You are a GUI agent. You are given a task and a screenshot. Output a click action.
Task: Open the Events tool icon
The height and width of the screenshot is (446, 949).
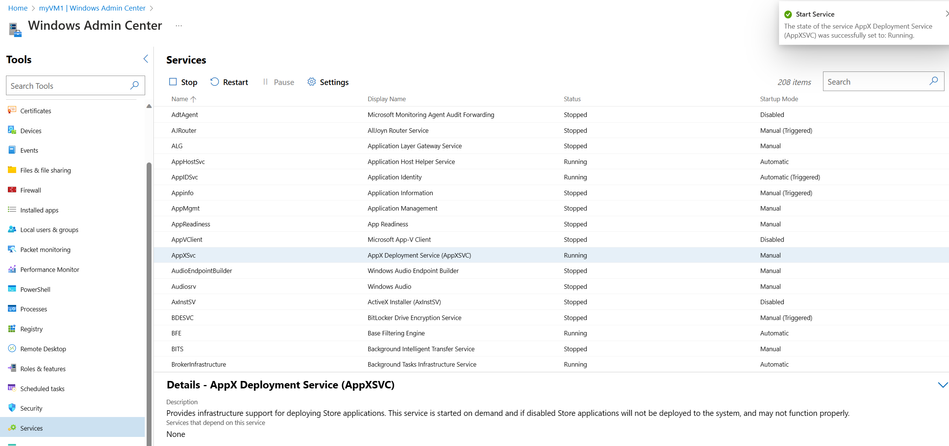pyautogui.click(x=11, y=150)
